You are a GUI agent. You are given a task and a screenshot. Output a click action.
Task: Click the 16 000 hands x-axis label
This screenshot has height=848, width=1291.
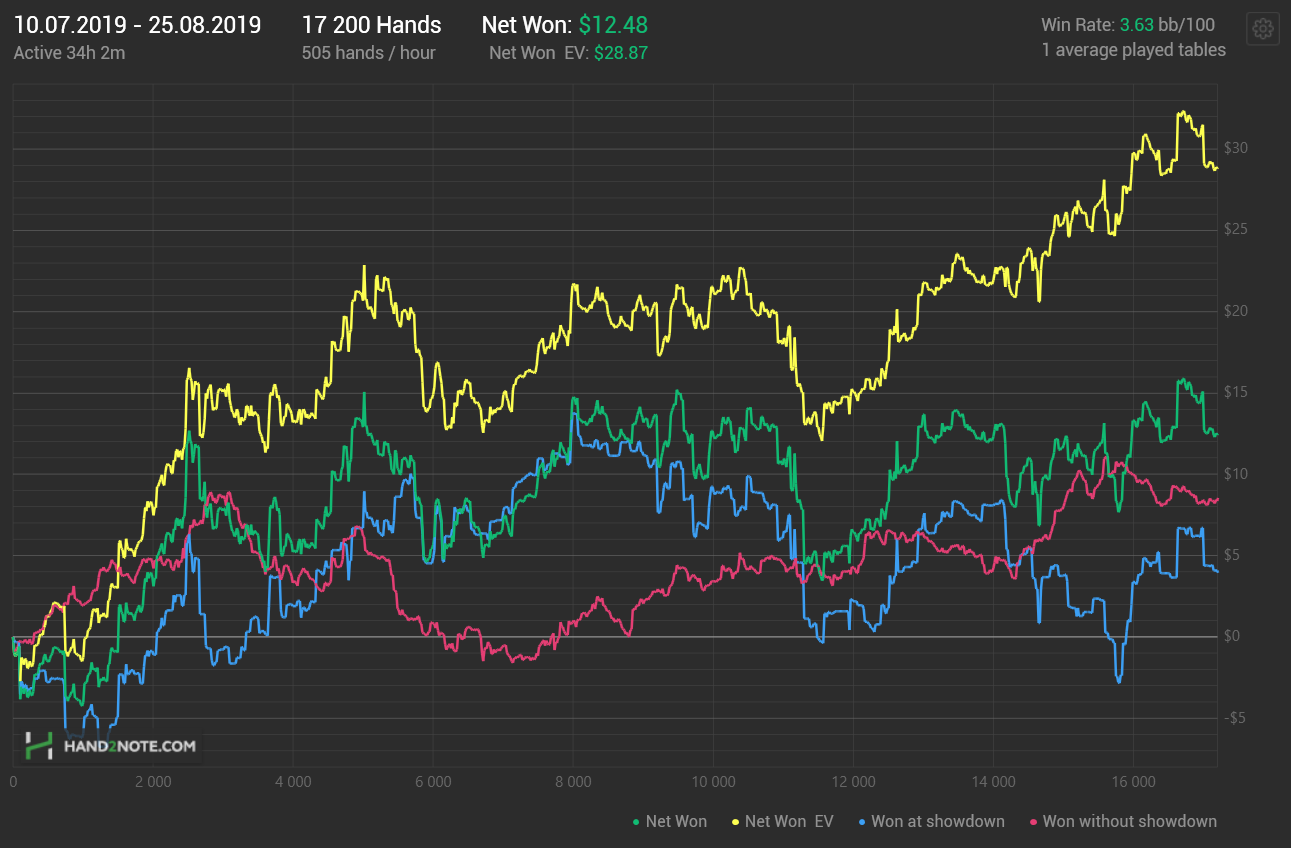tap(1132, 782)
